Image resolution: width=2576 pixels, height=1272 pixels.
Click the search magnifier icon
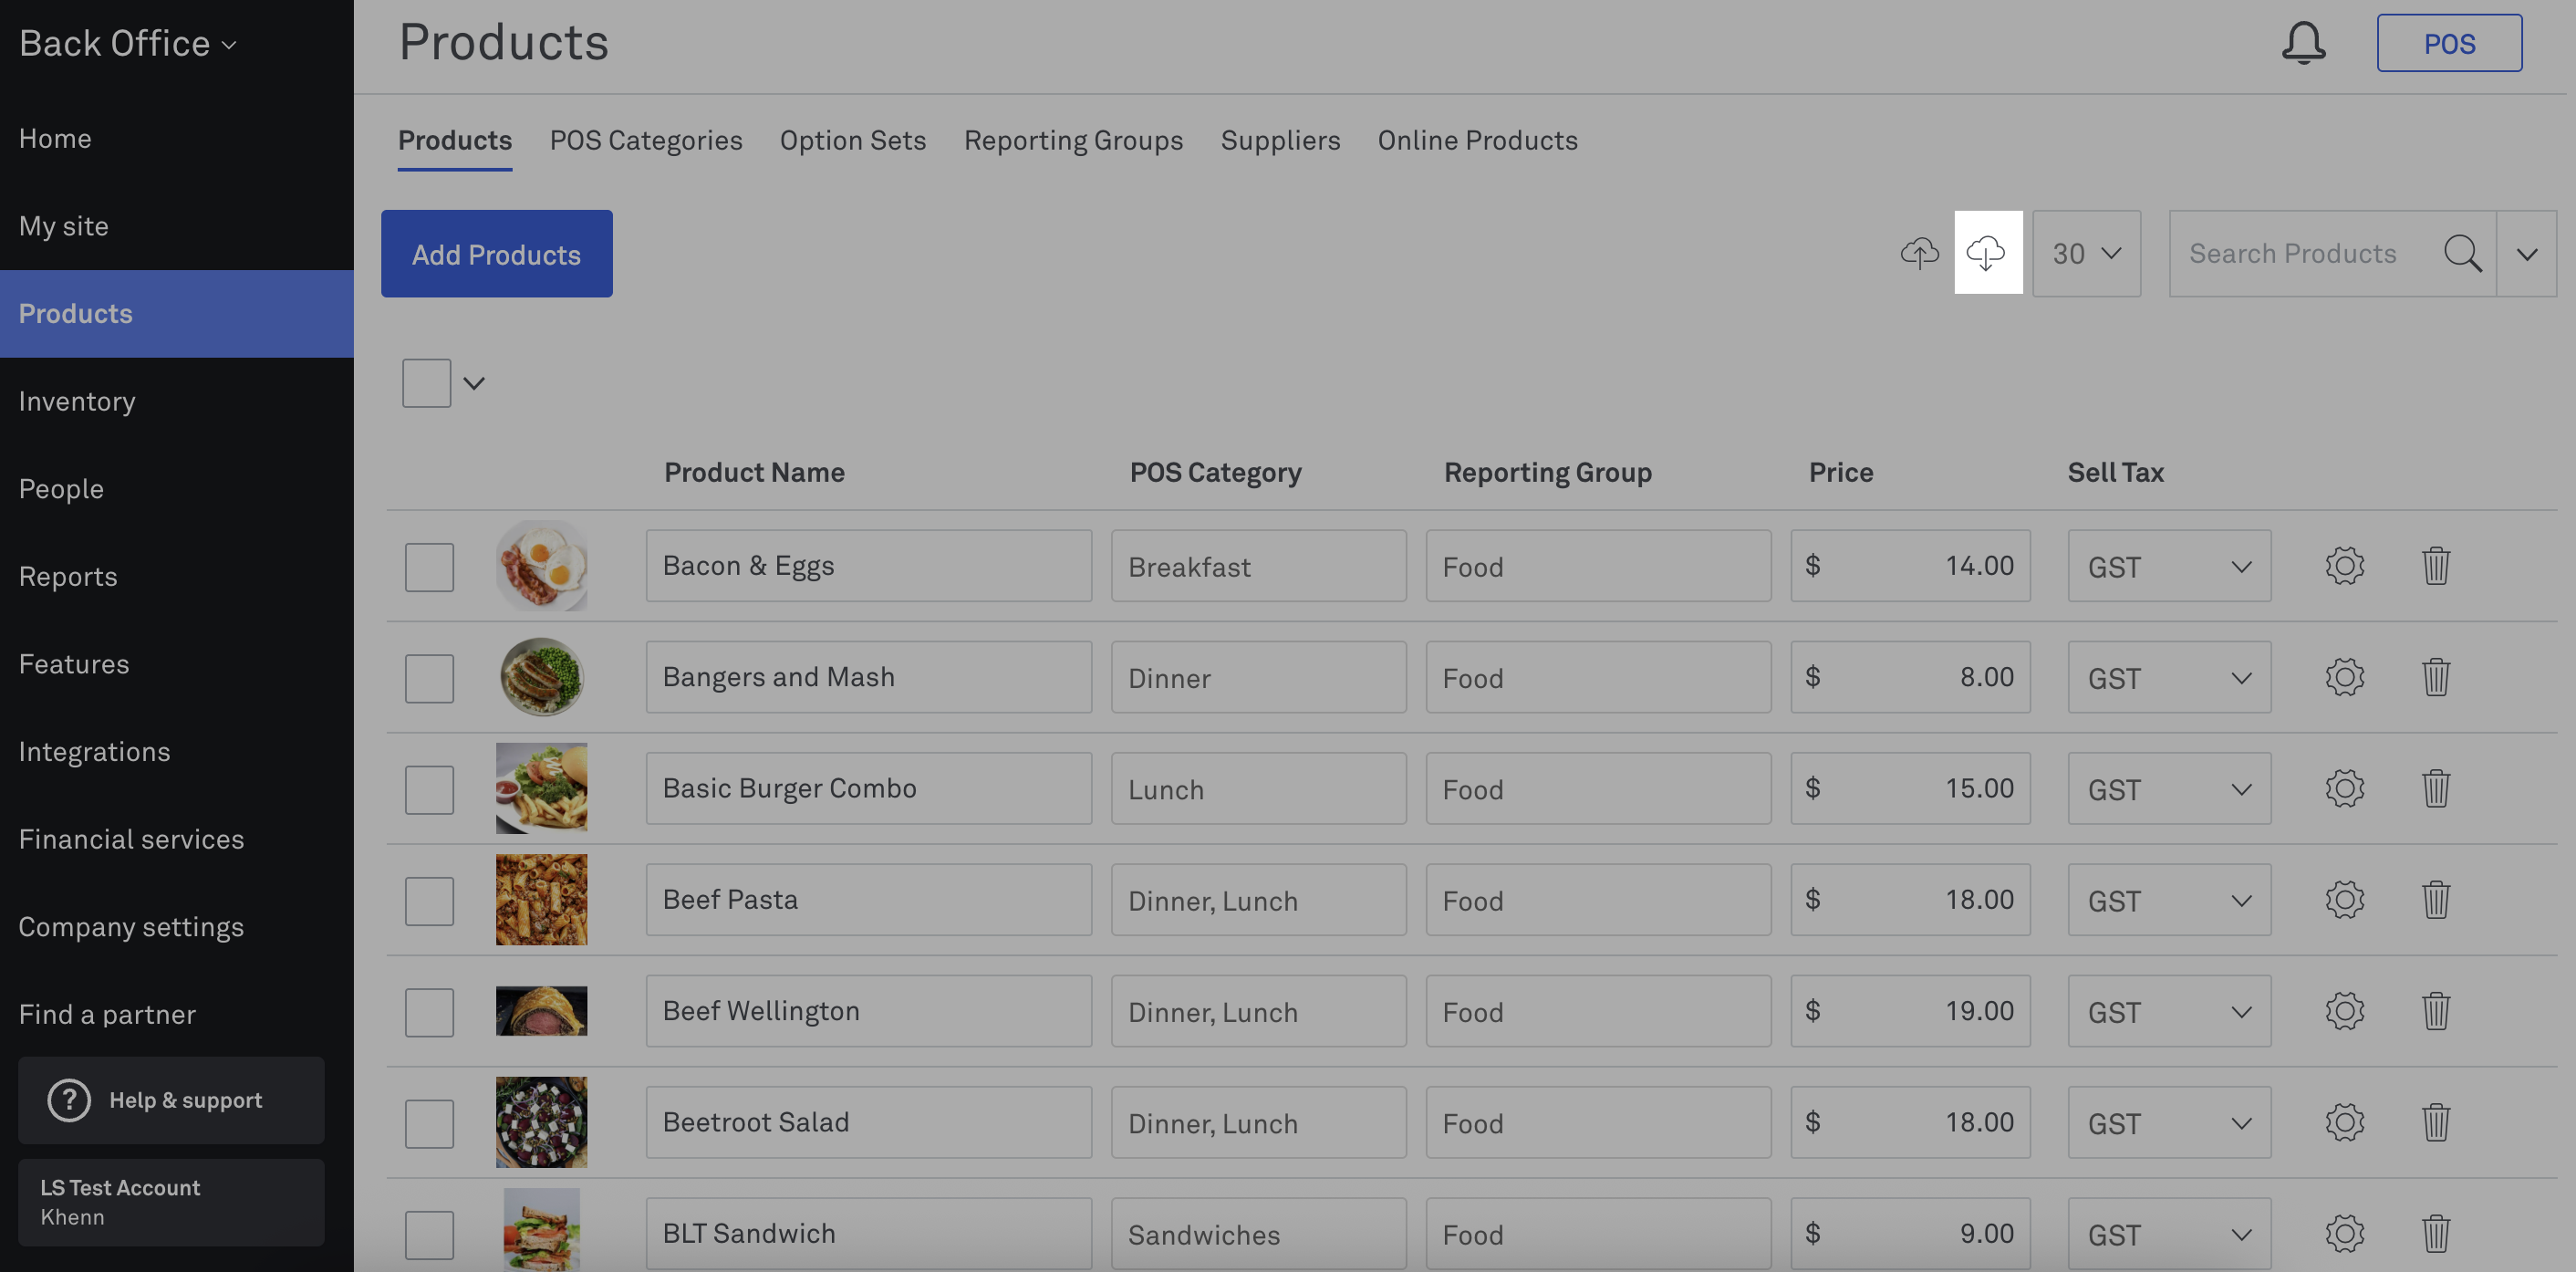(2462, 253)
